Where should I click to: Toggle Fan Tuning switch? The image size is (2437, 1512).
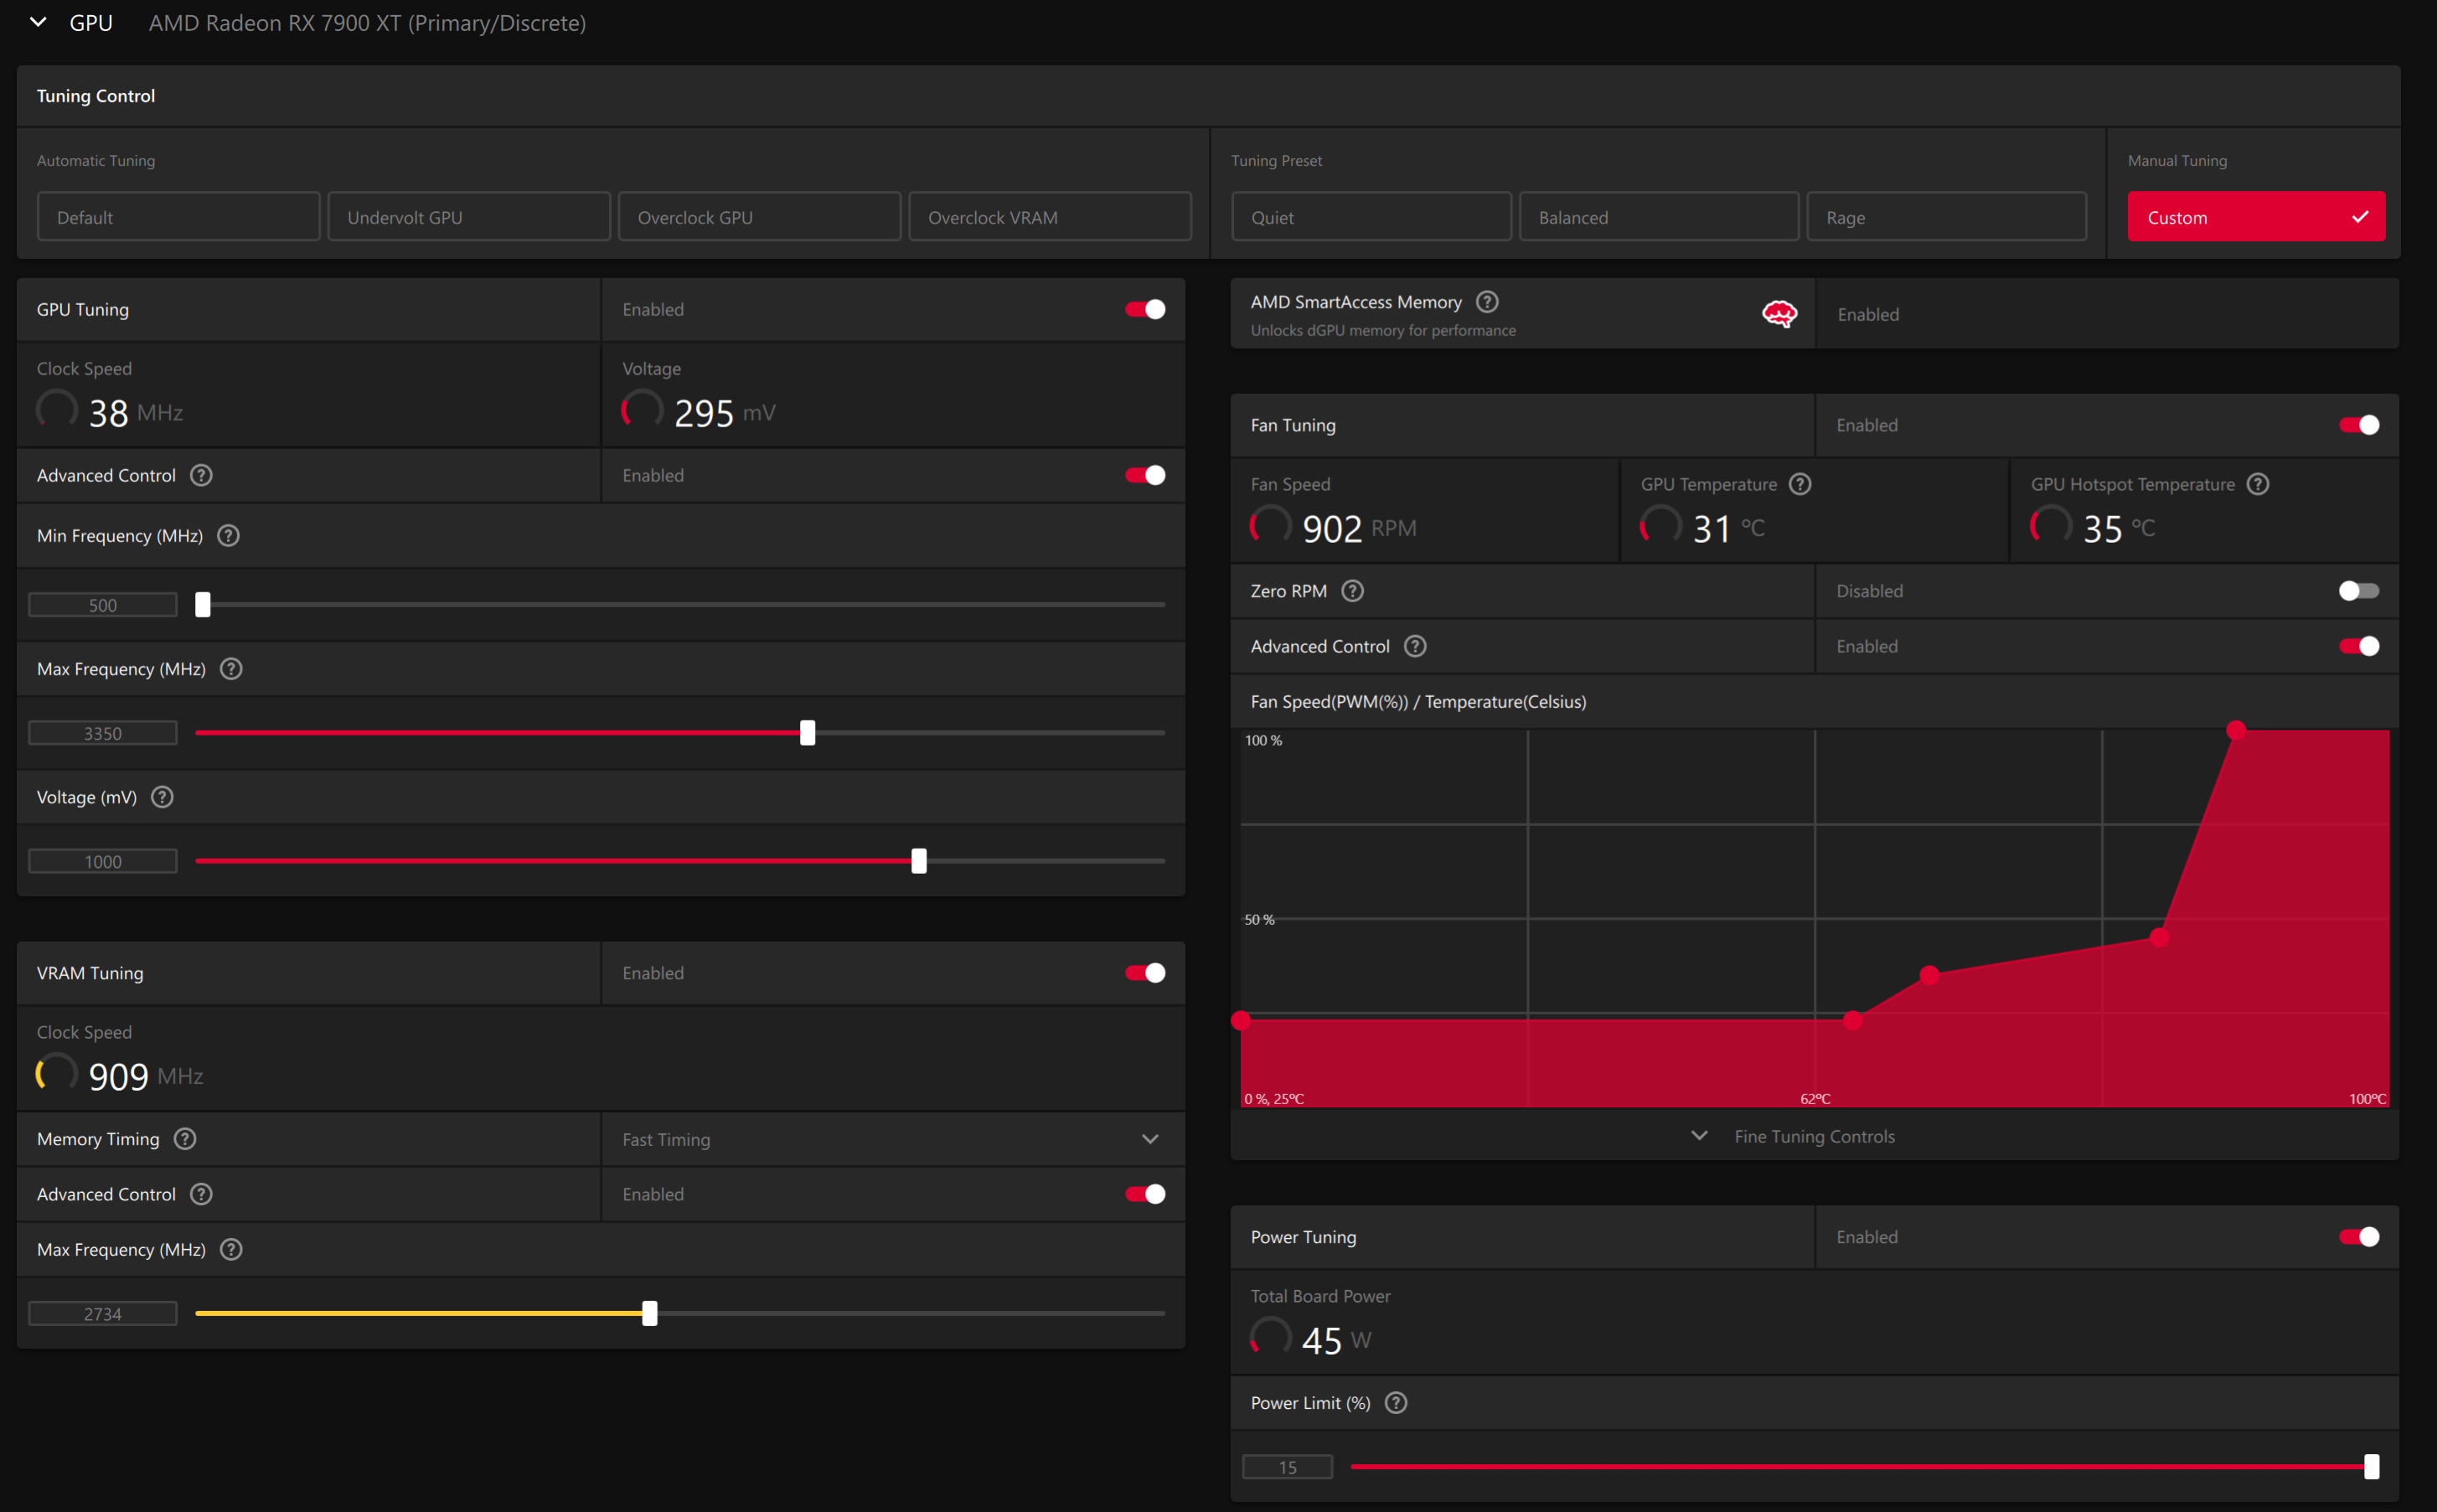2359,425
